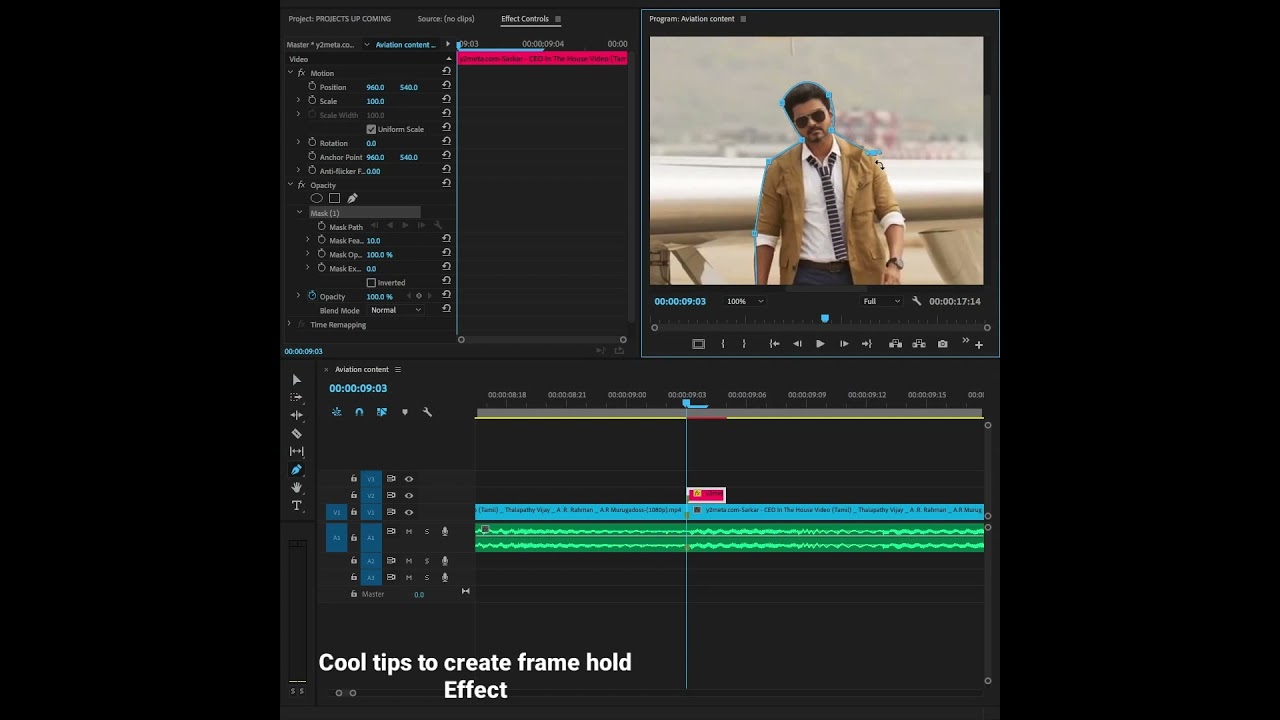Select the Razor tool

pyautogui.click(x=296, y=433)
